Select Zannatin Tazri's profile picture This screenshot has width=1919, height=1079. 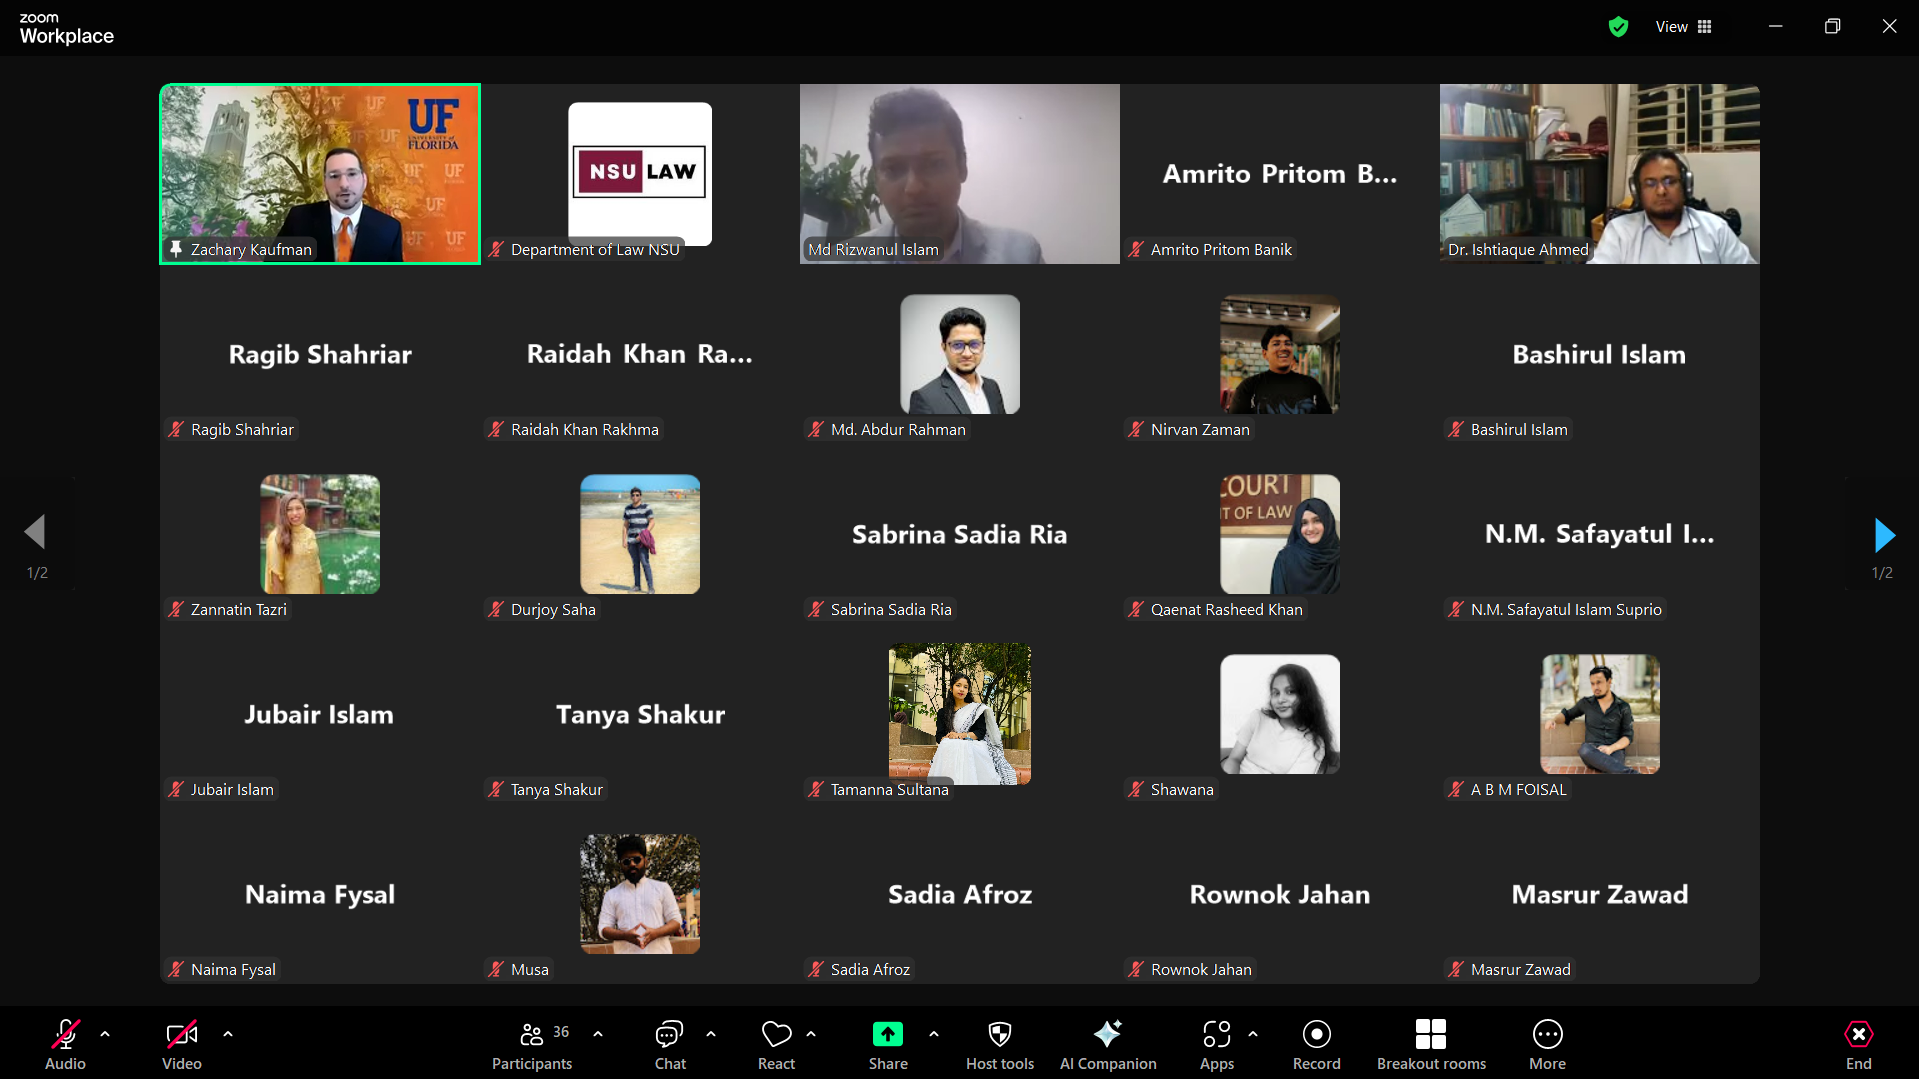tap(320, 534)
